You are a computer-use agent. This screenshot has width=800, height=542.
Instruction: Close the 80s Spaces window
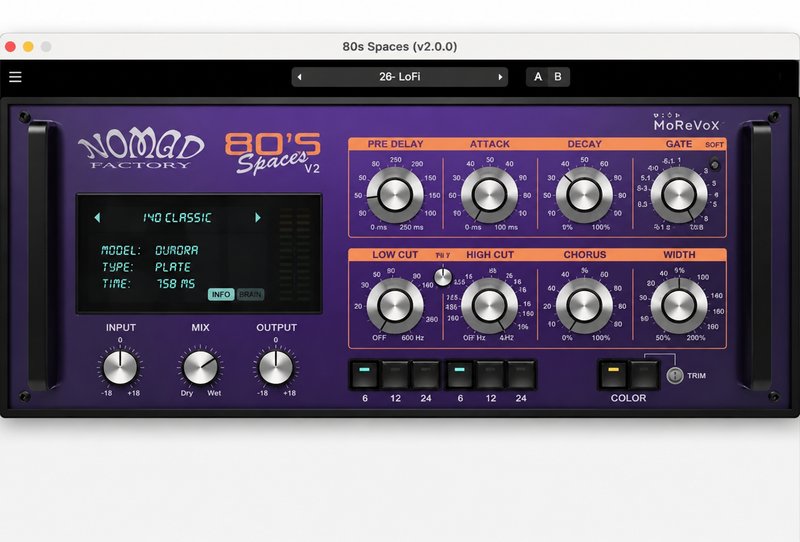10,46
